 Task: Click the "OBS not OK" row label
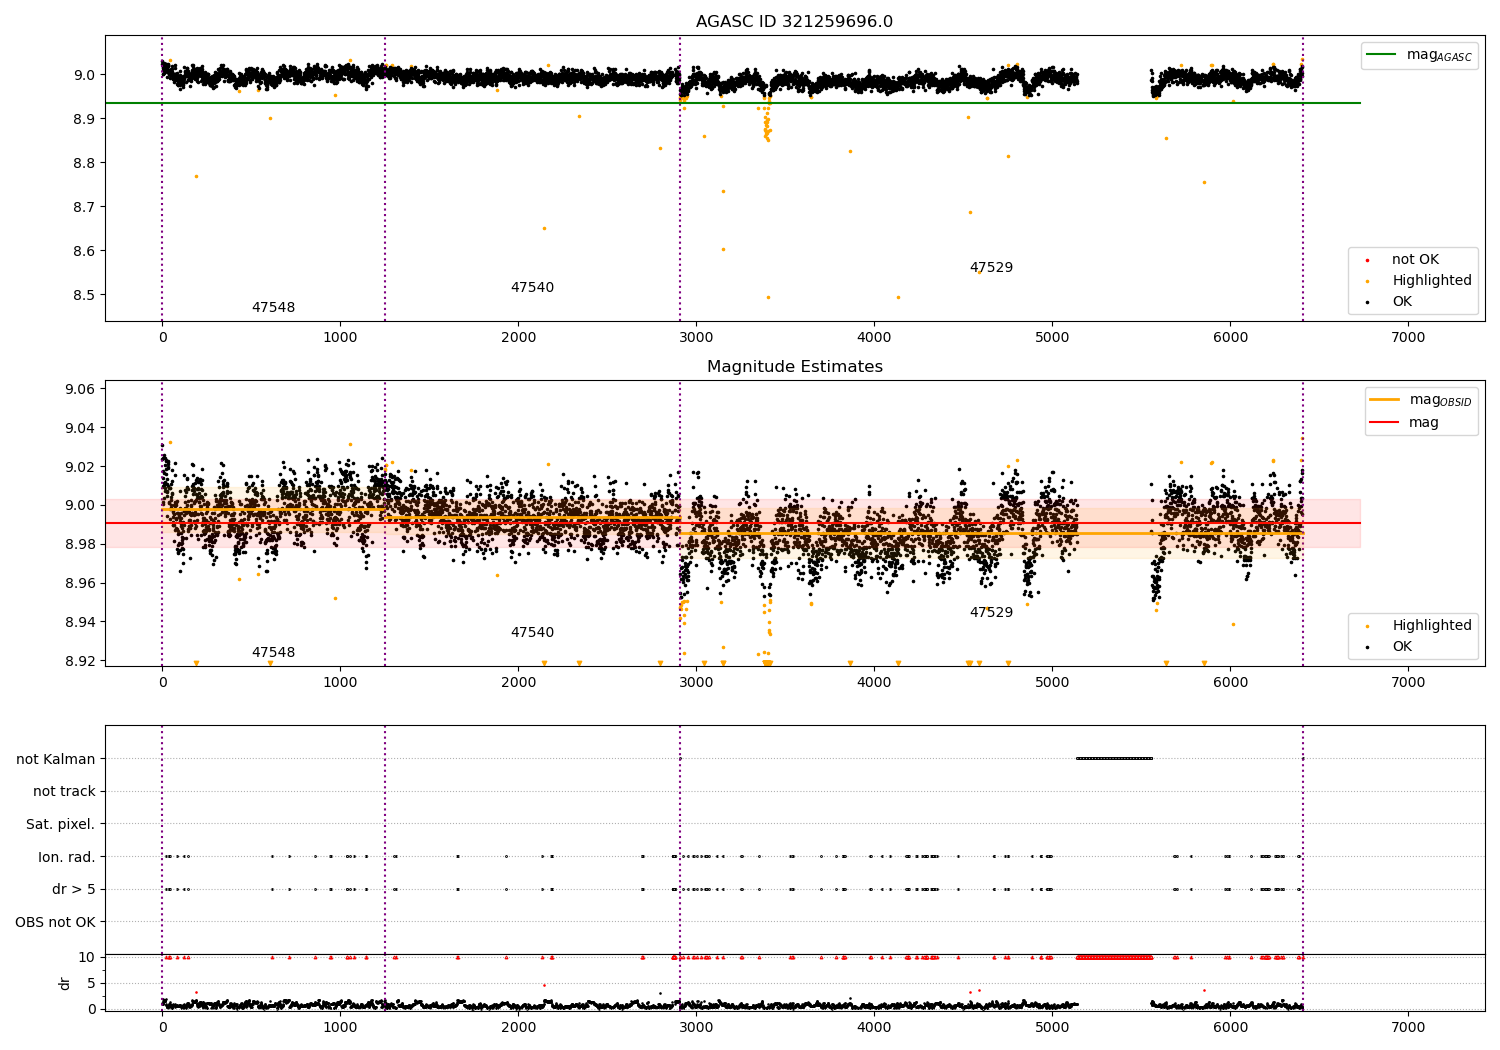pos(55,922)
